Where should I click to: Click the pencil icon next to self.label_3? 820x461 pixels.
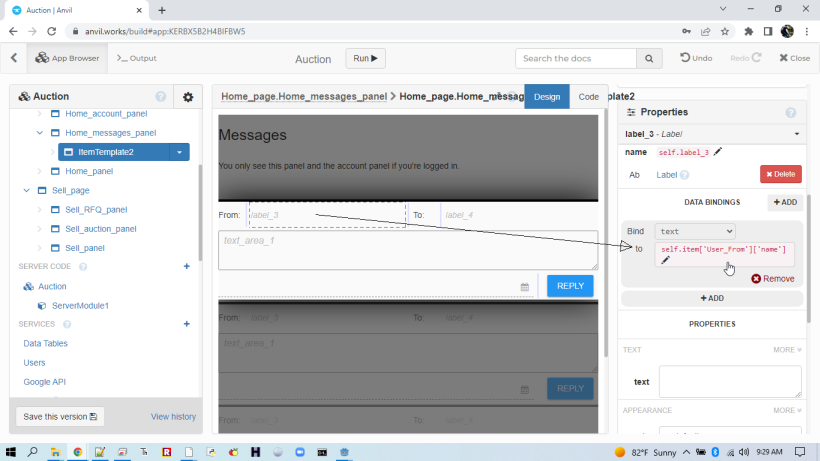coord(718,152)
